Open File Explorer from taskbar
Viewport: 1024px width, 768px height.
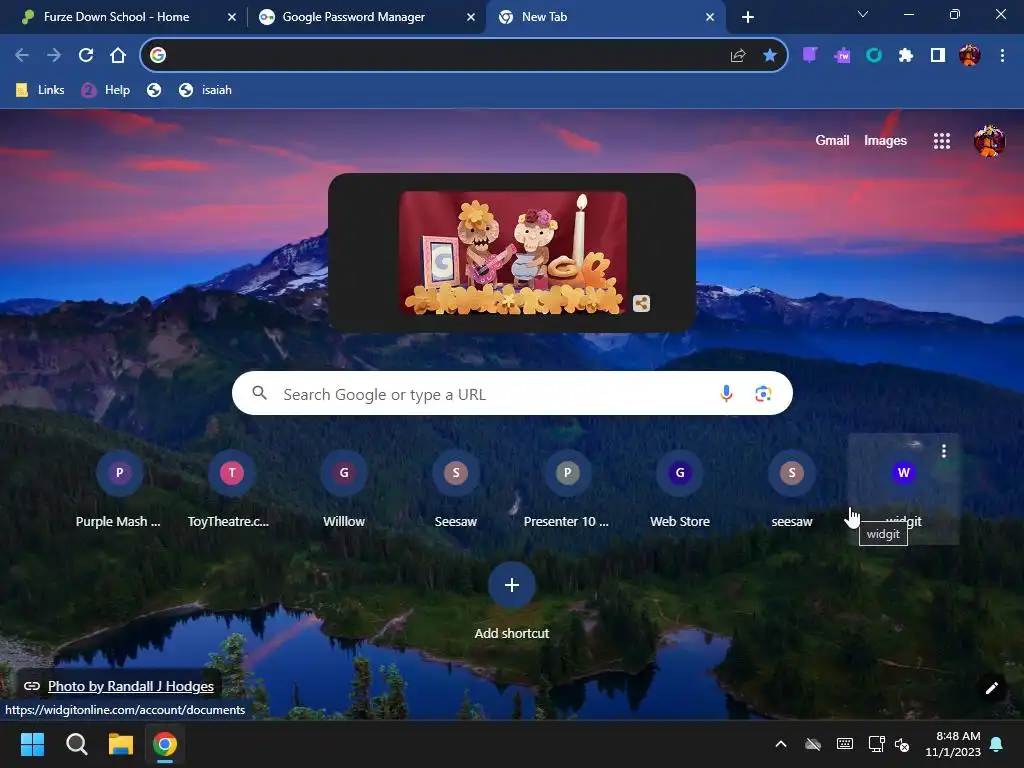coord(121,744)
